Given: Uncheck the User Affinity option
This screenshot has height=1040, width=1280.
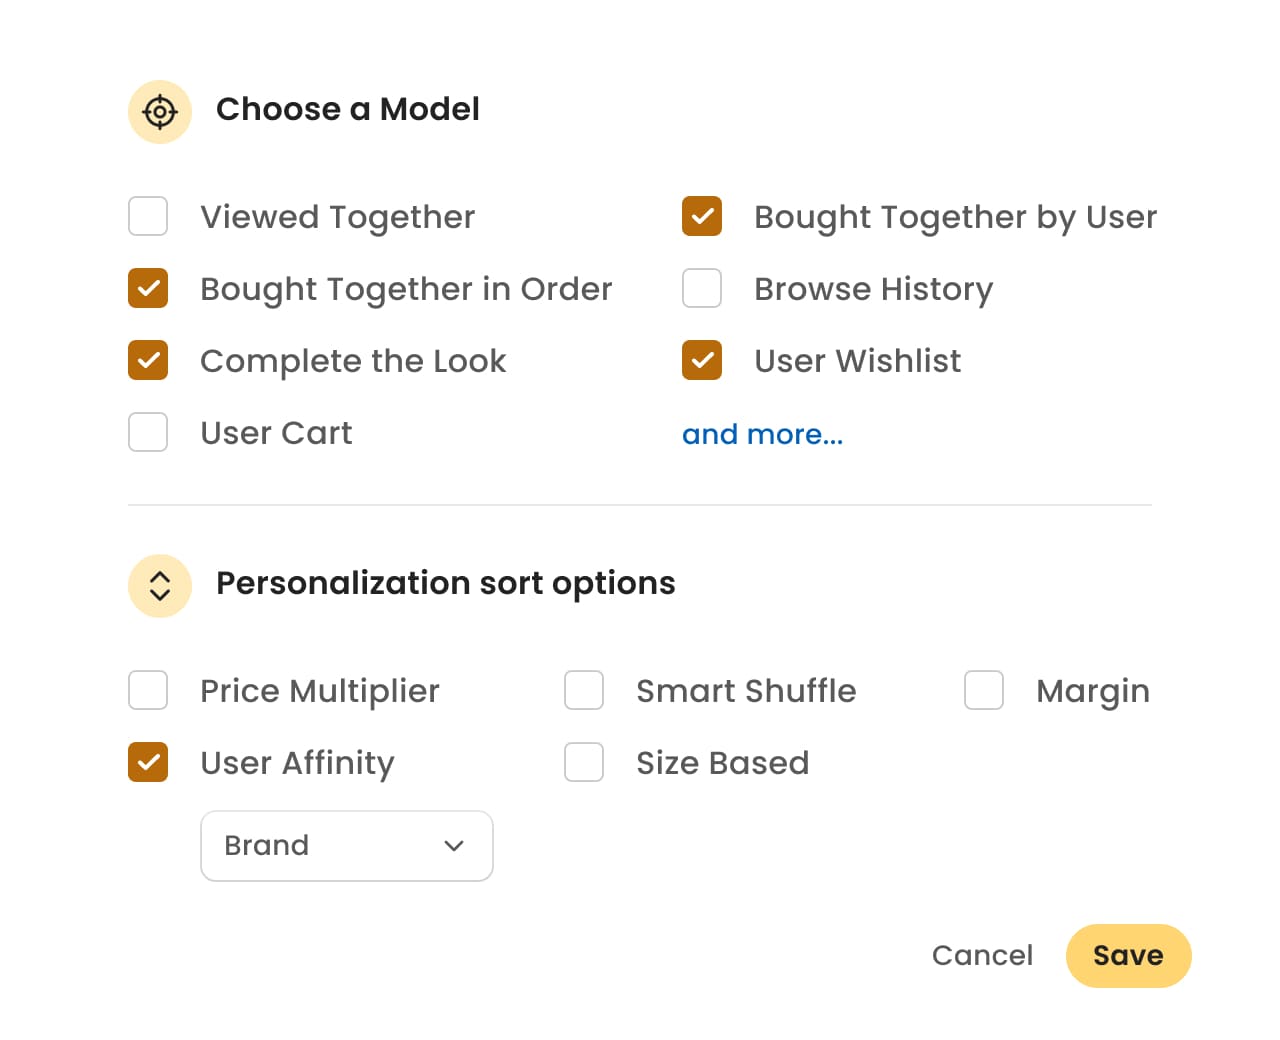Looking at the screenshot, I should coord(148,762).
